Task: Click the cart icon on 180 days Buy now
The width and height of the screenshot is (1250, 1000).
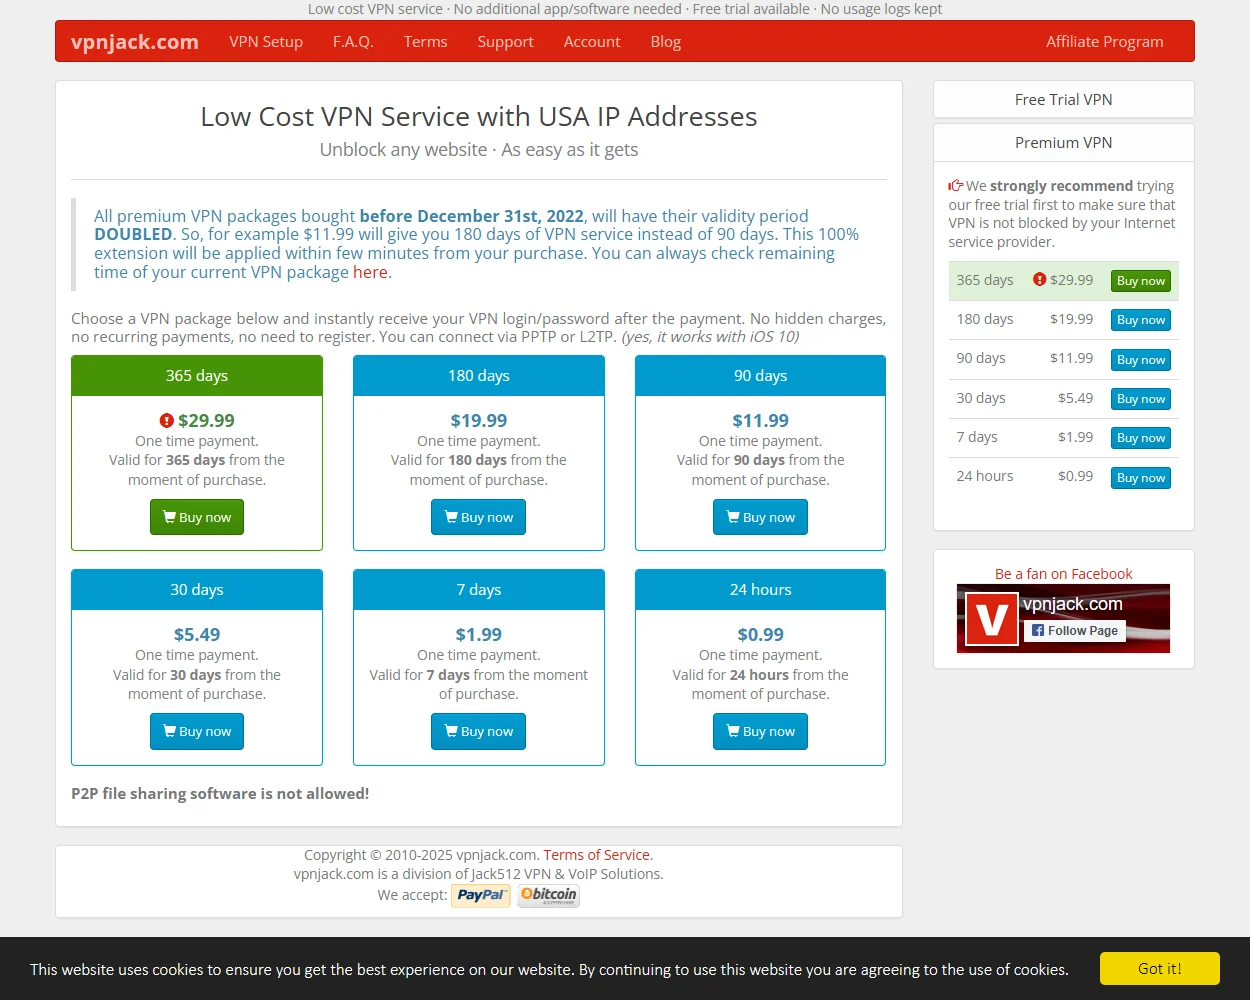Action: point(452,517)
